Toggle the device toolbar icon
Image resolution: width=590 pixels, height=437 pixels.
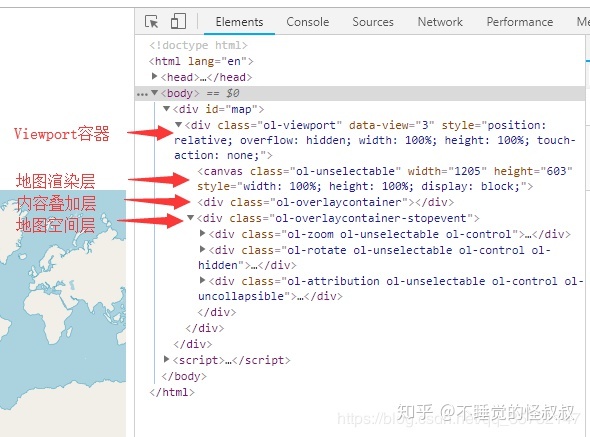[x=178, y=21]
